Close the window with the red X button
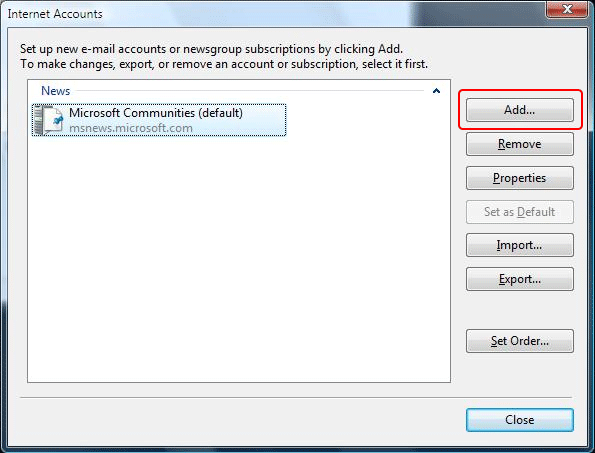Screen dimensions: 595x453 coord(567,8)
